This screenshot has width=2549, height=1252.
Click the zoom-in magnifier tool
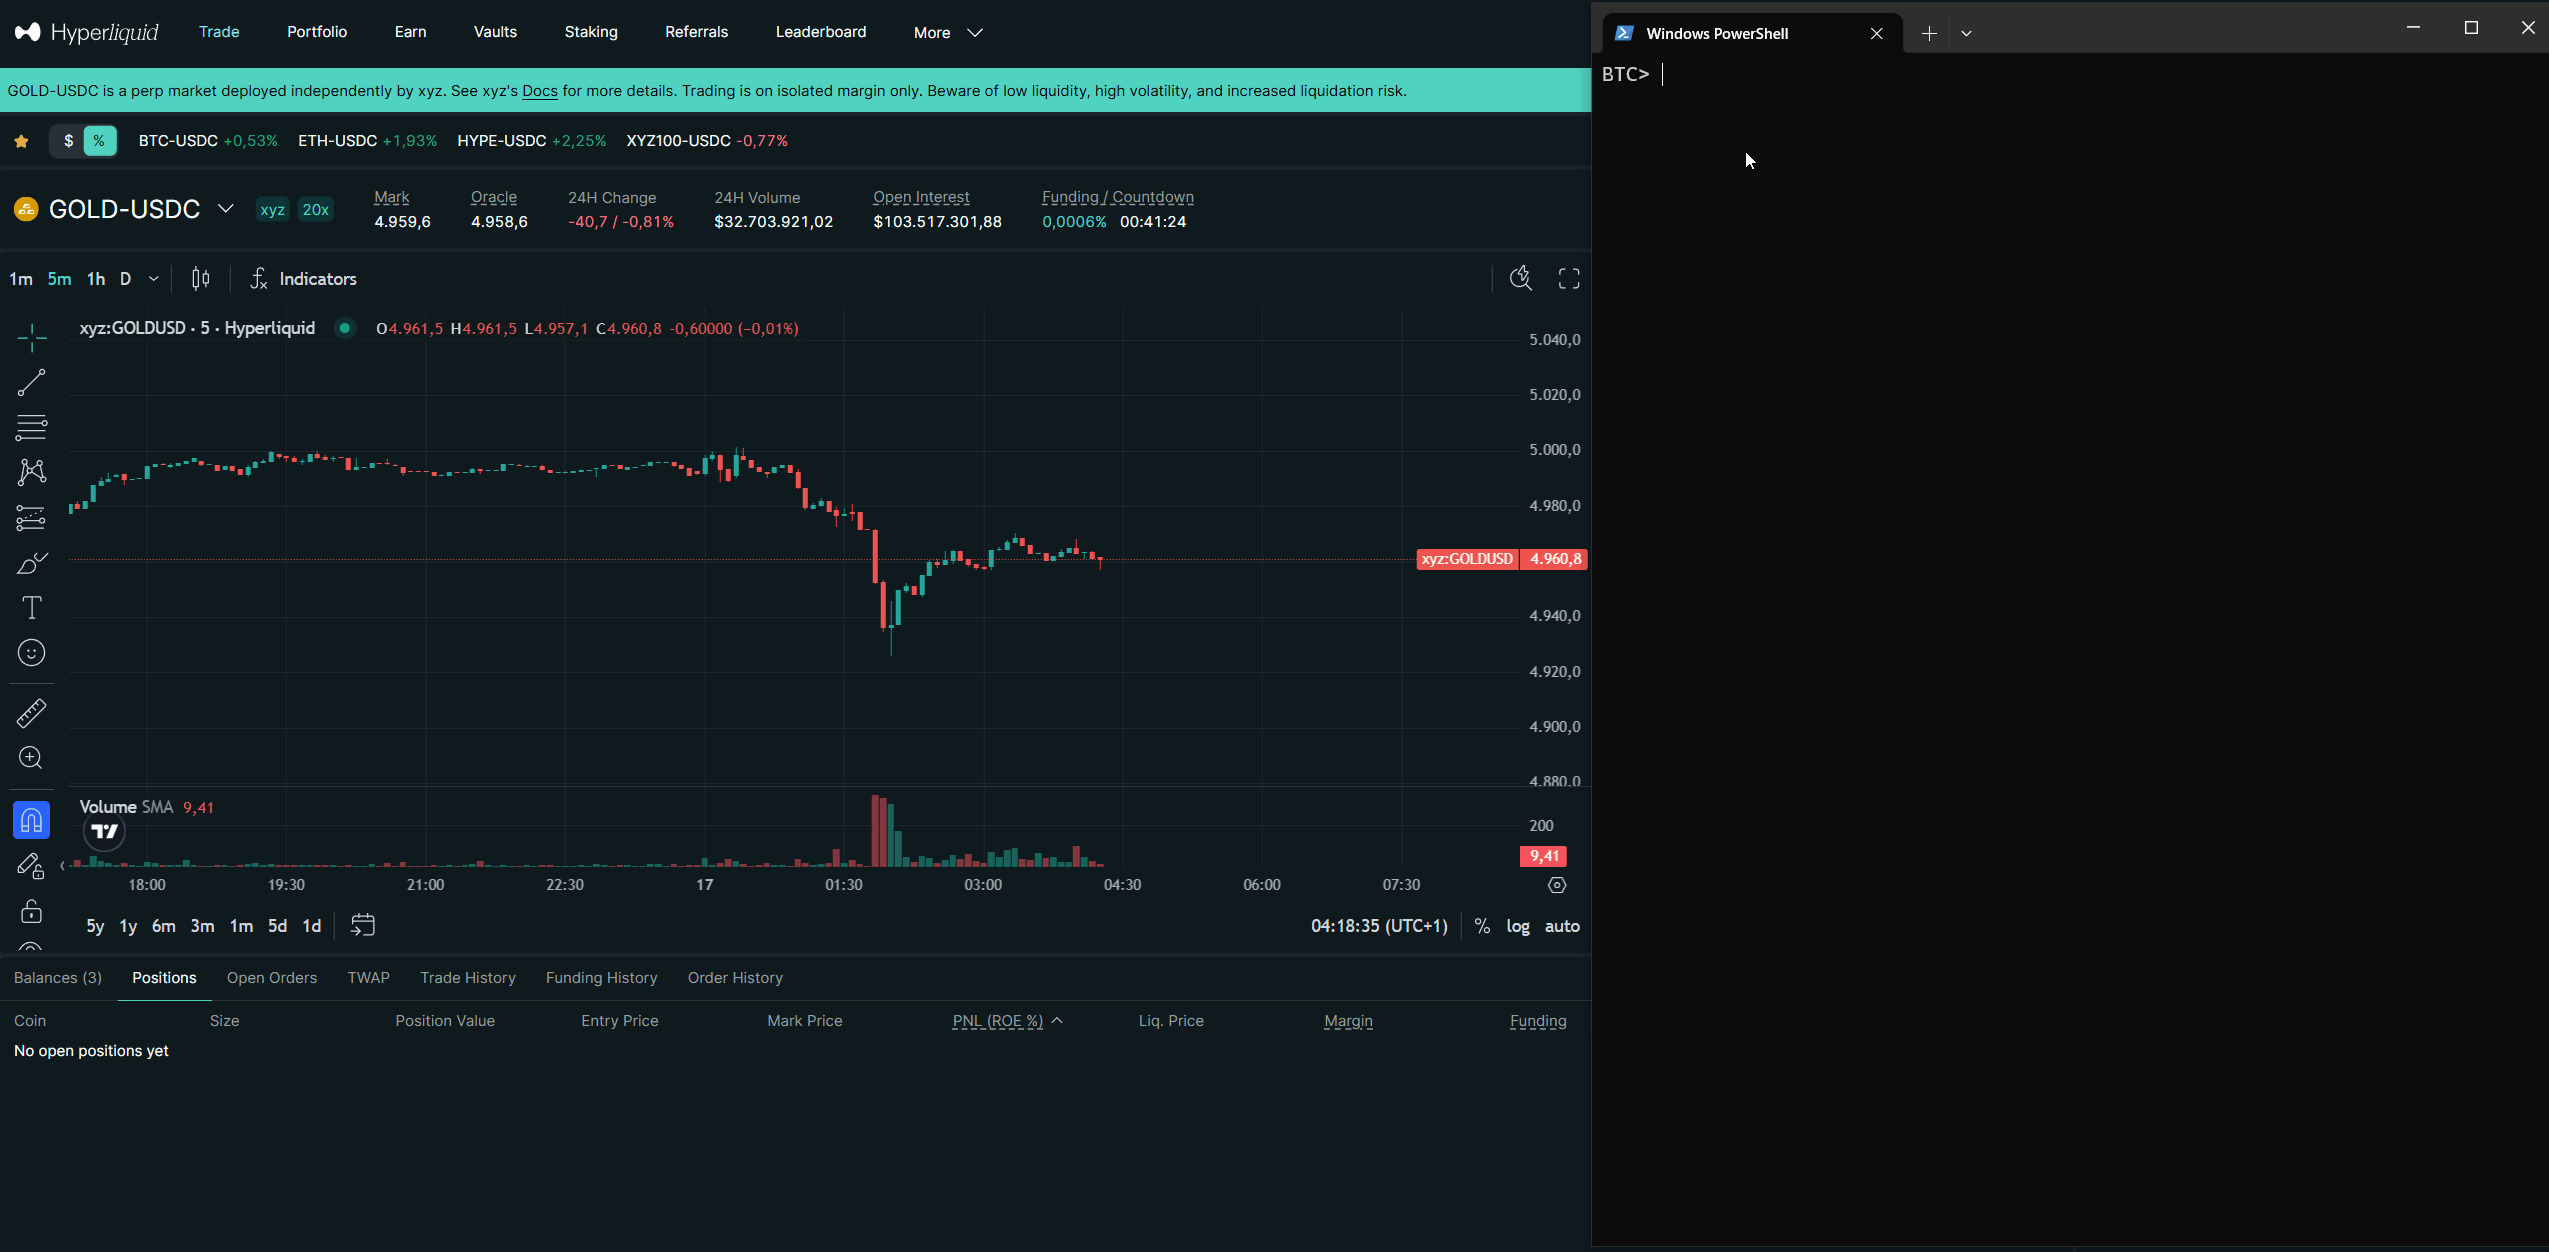click(x=30, y=758)
